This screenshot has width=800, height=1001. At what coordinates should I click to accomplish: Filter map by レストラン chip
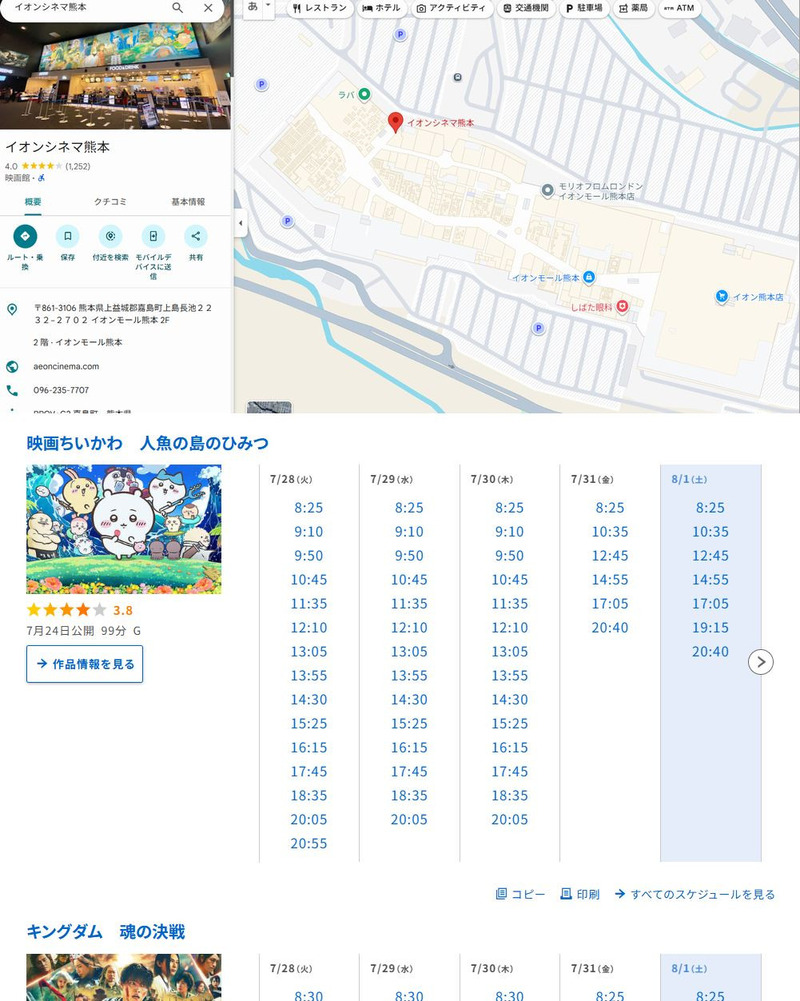click(319, 8)
